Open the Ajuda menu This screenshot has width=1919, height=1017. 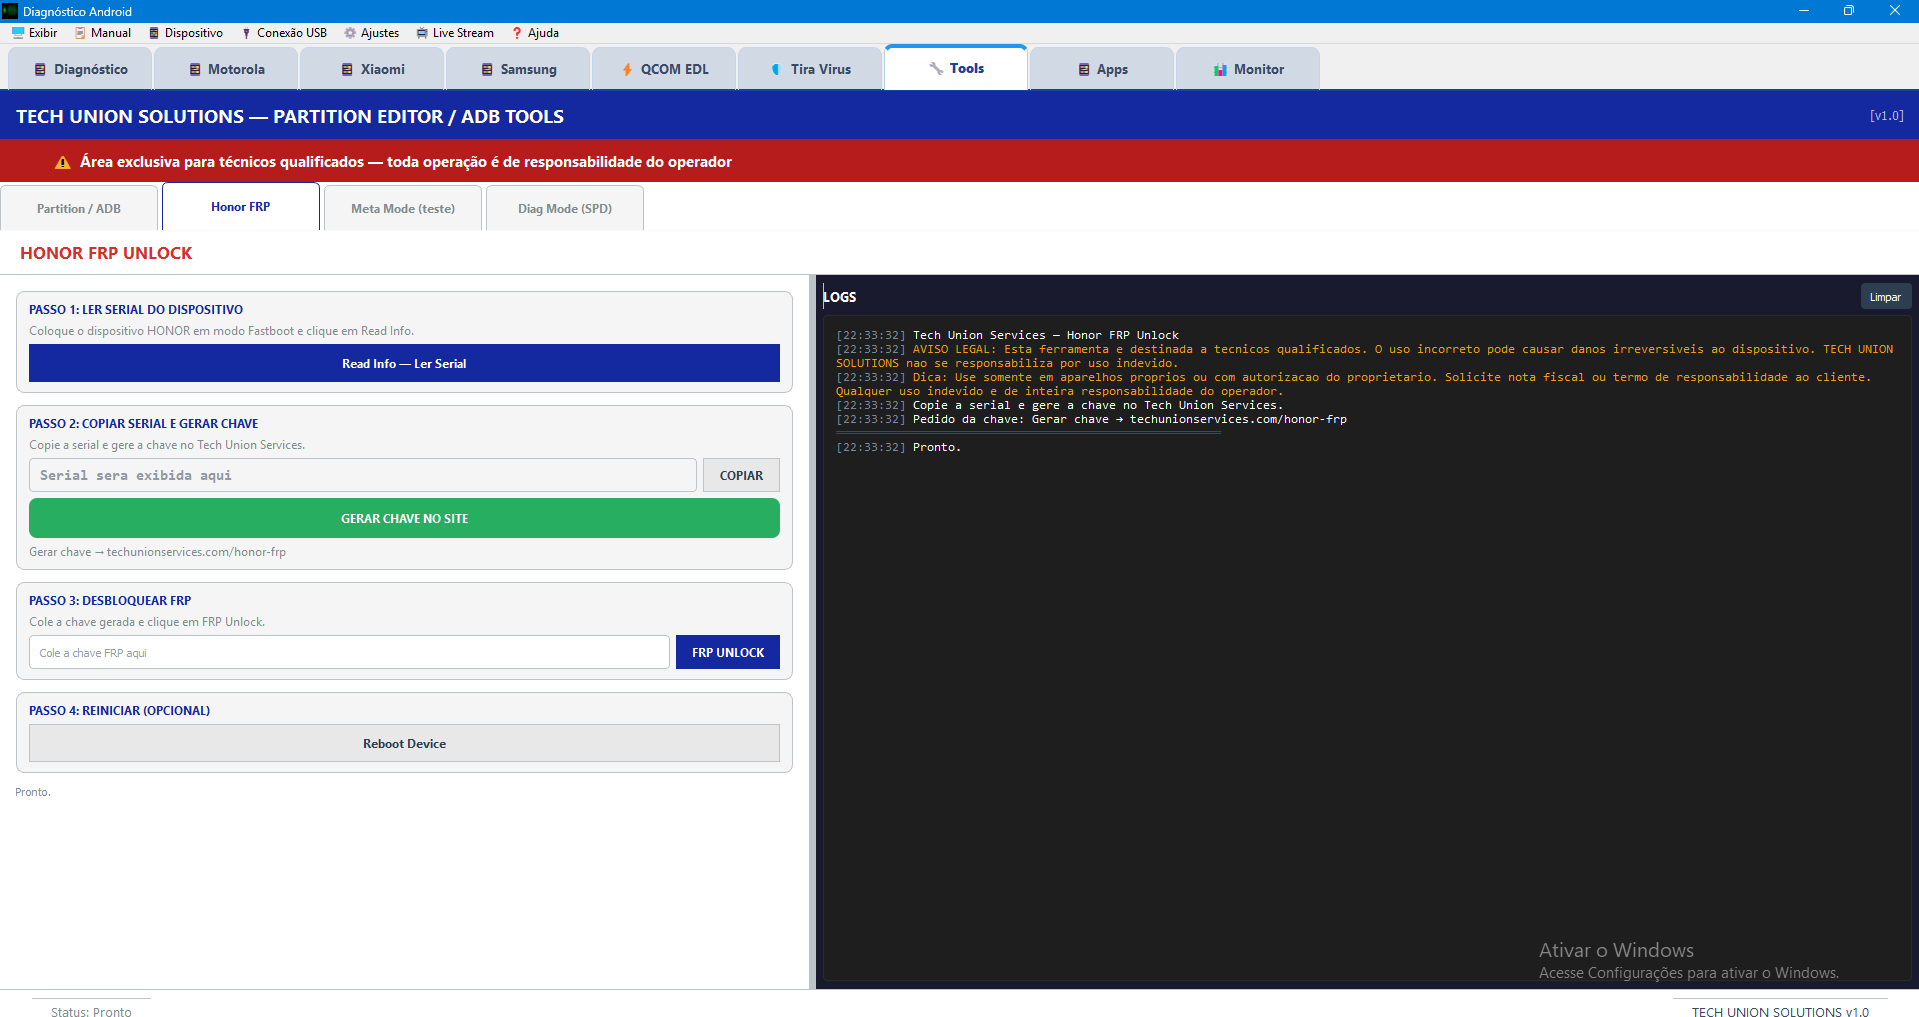coord(535,33)
